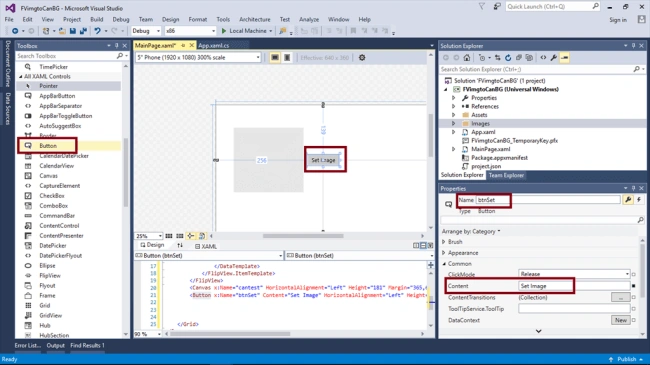Switch to the Team Explorer tab
Viewport: 650px width, 365px height.
tap(506, 175)
